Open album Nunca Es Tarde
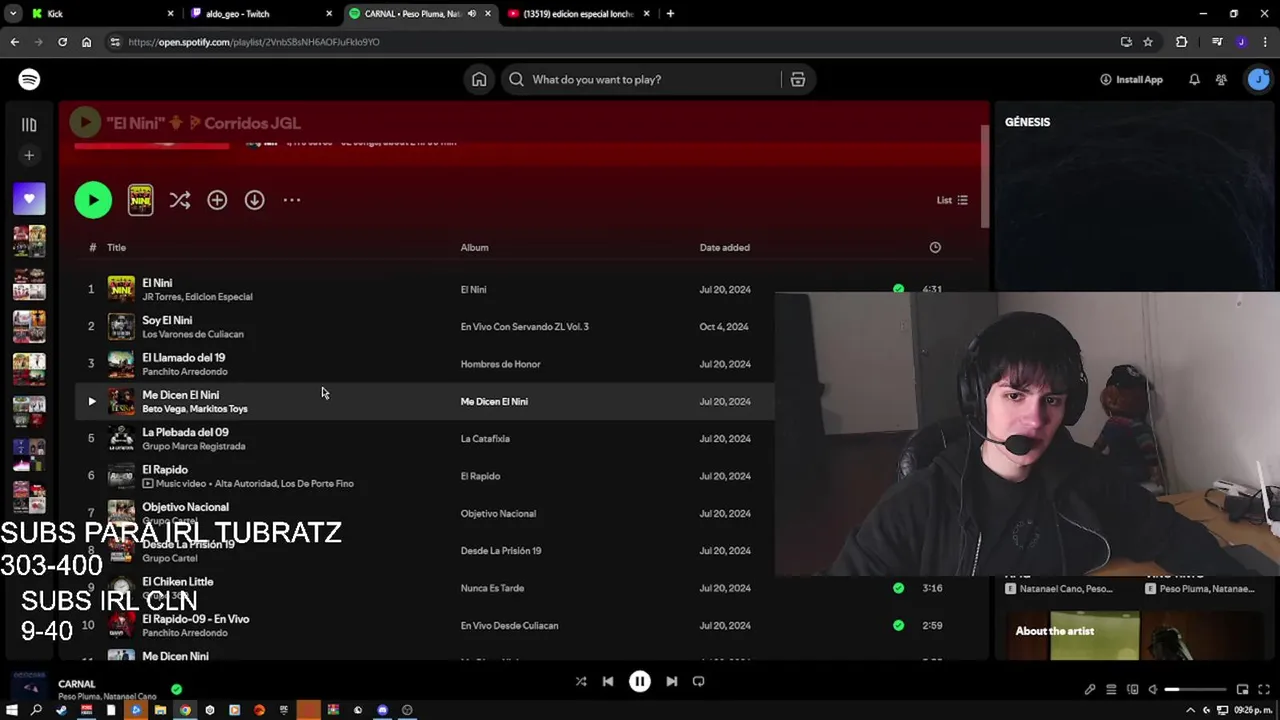1280x720 pixels. [x=492, y=588]
